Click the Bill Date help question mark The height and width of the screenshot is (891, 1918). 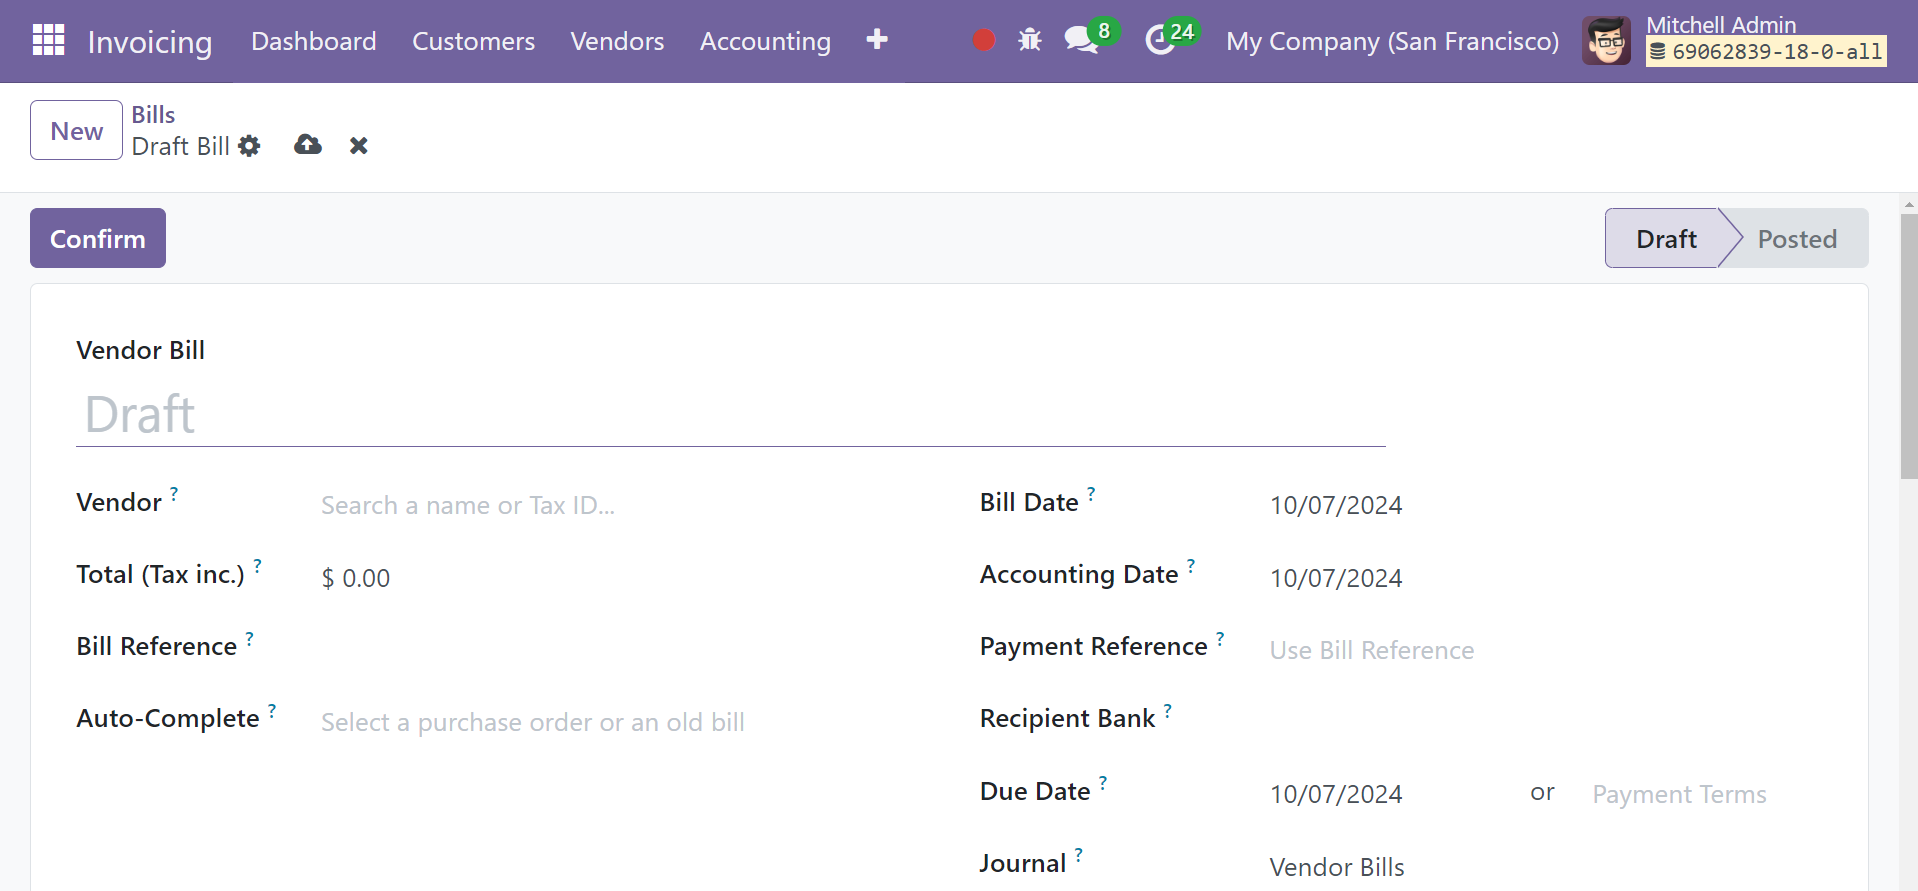(x=1091, y=494)
